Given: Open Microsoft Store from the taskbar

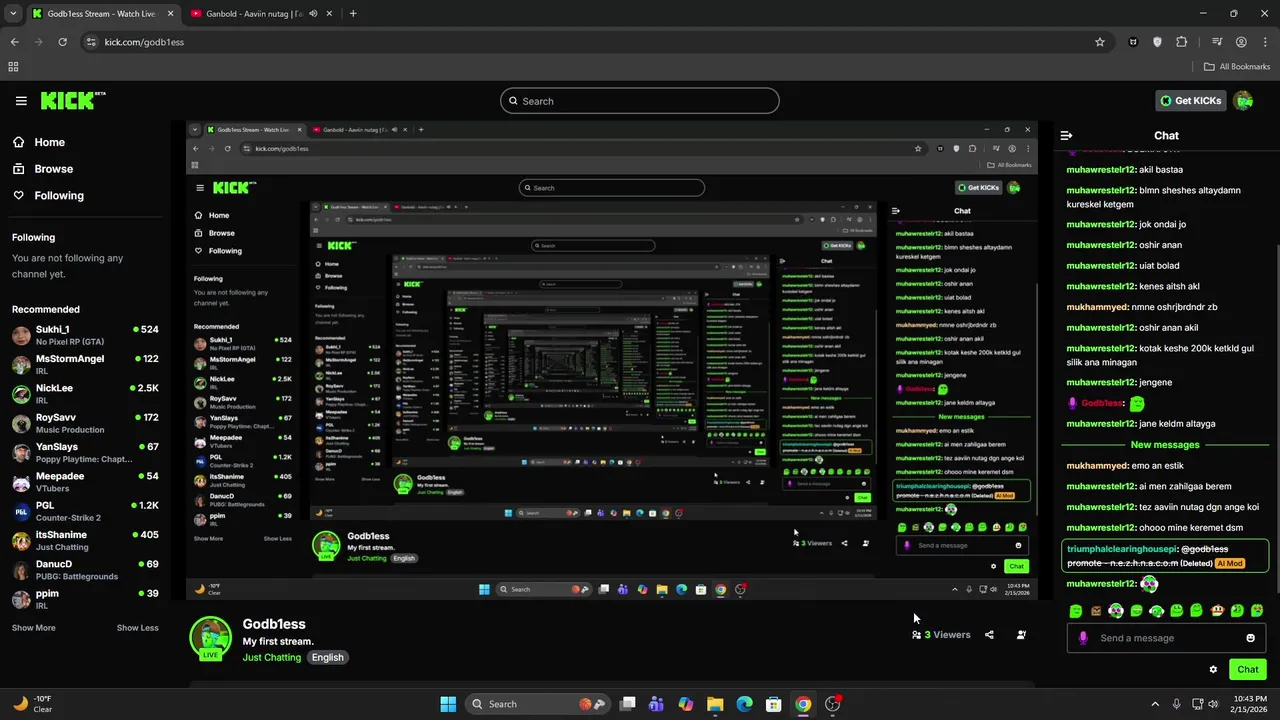Looking at the screenshot, I should pos(773,704).
